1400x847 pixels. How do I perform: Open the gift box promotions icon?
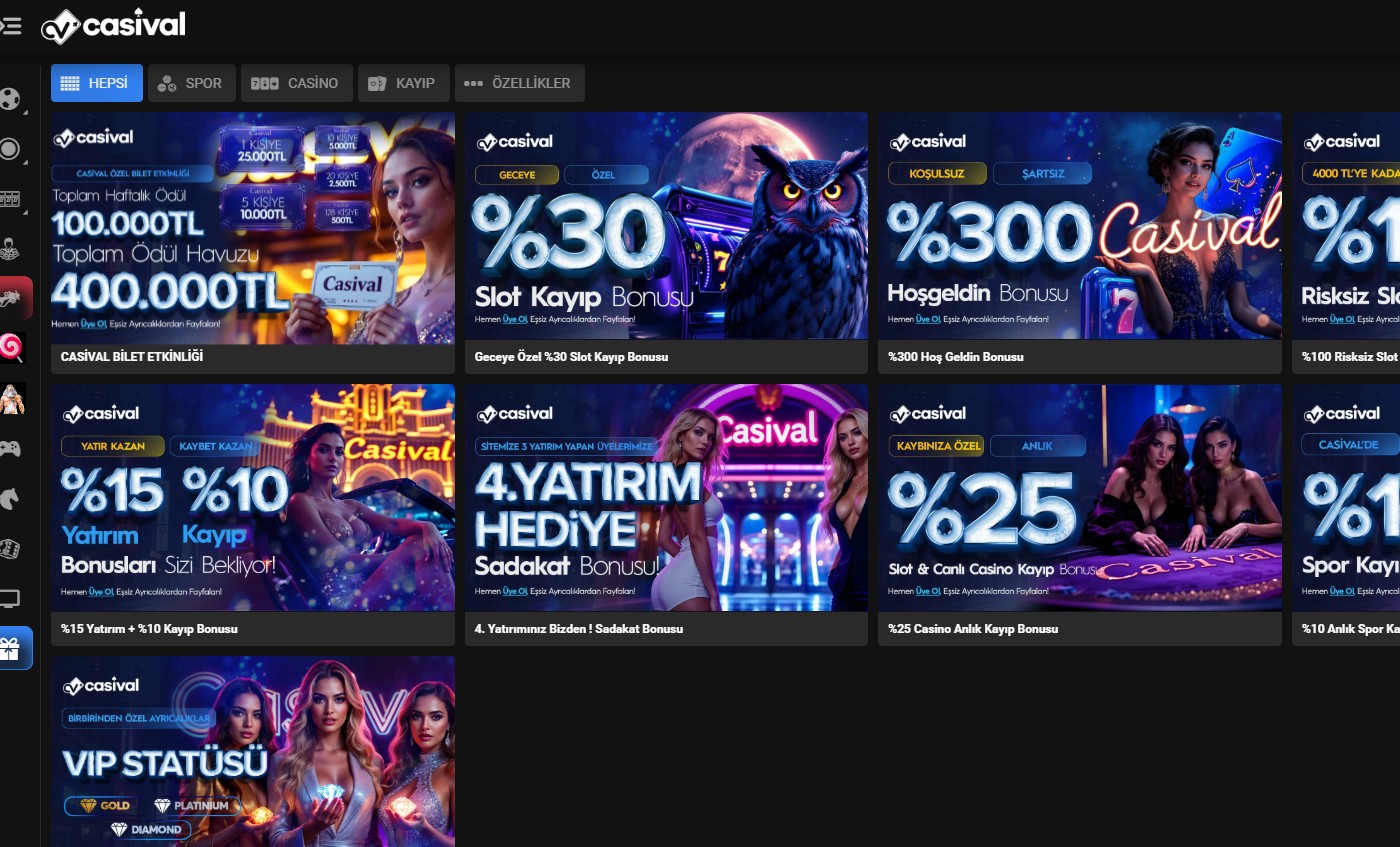[x=12, y=648]
